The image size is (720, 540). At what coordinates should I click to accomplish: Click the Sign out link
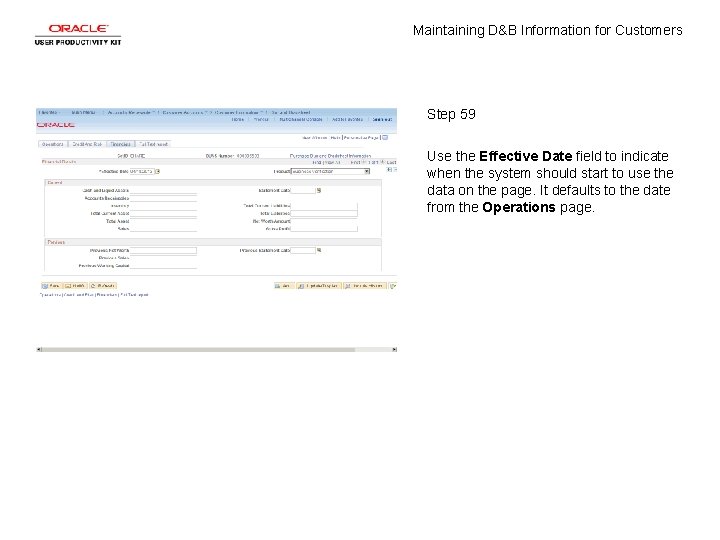[x=382, y=119]
